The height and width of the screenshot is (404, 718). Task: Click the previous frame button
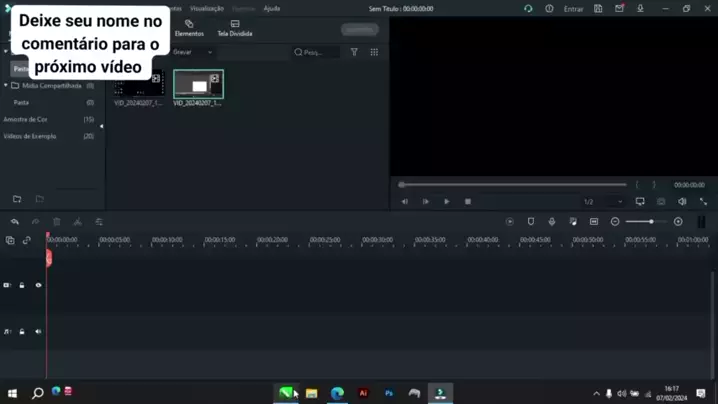click(404, 202)
